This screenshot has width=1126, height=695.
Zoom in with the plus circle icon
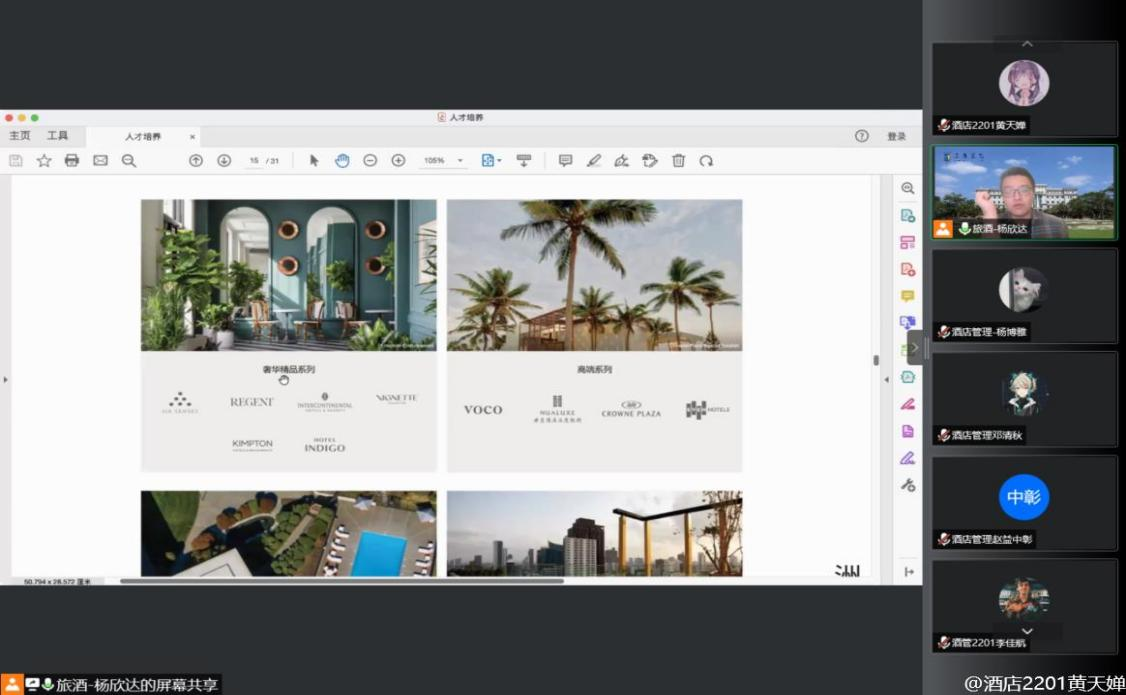coord(398,160)
